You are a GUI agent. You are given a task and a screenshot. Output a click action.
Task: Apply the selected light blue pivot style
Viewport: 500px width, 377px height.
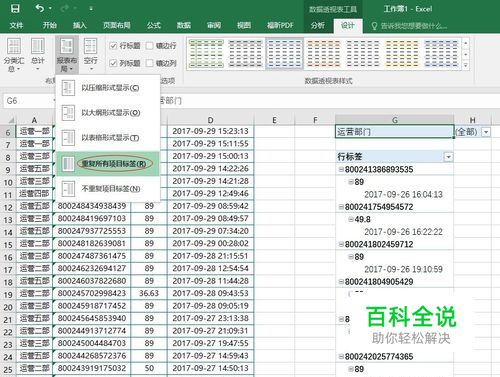pos(284,53)
